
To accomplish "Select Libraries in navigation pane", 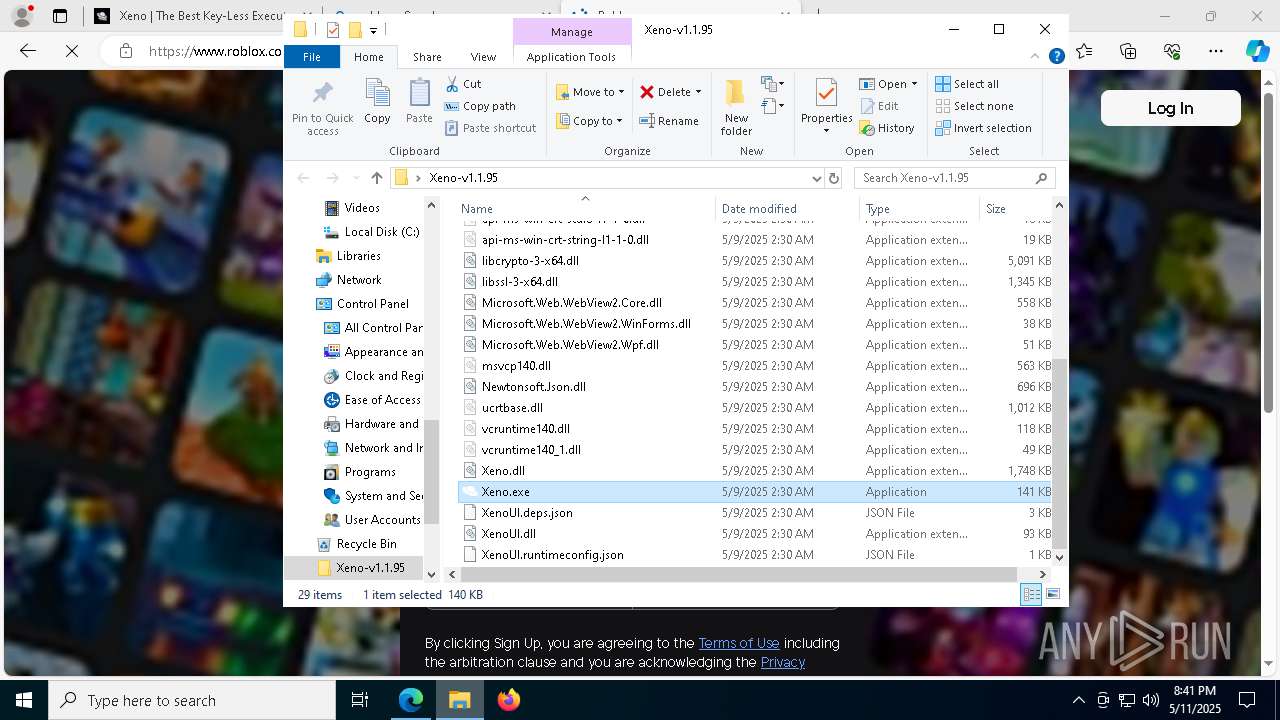I will (358, 256).
